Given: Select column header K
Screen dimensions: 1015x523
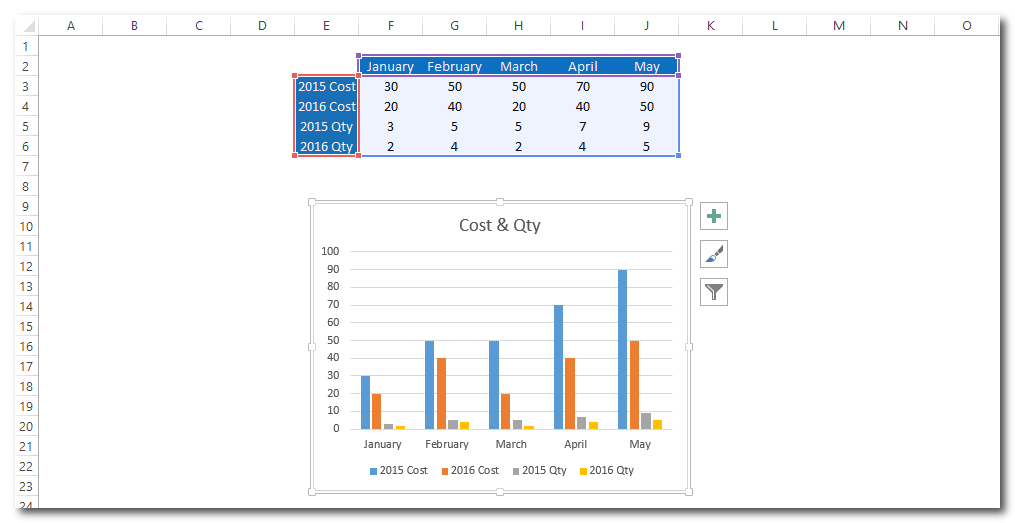Looking at the screenshot, I should (710, 25).
